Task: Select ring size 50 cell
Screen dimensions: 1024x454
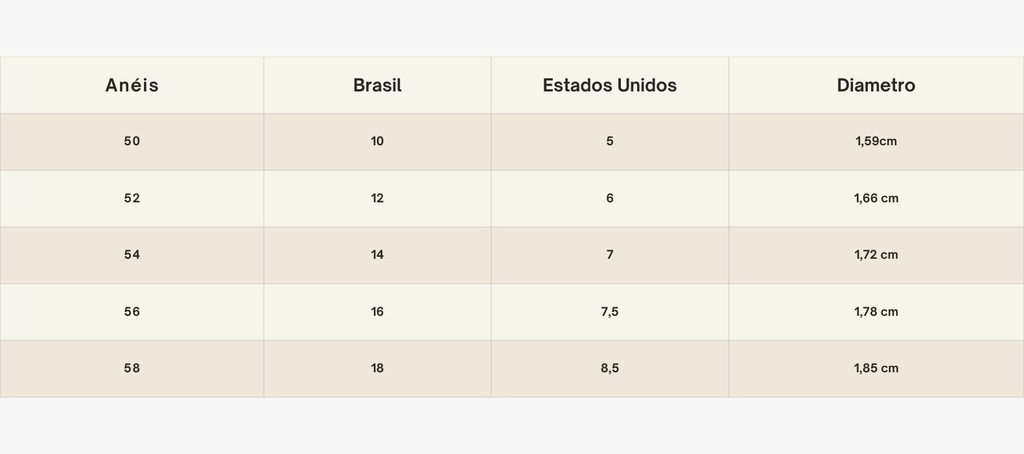Action: pos(132,142)
